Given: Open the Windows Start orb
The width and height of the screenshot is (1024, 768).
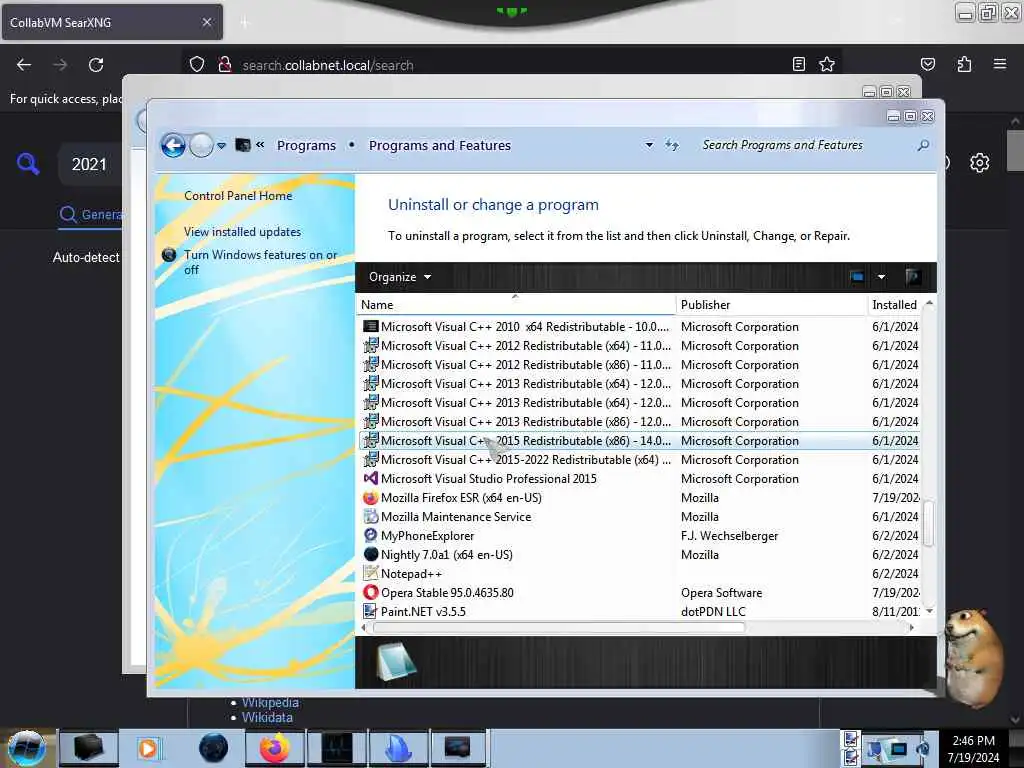Looking at the screenshot, I should (27, 748).
